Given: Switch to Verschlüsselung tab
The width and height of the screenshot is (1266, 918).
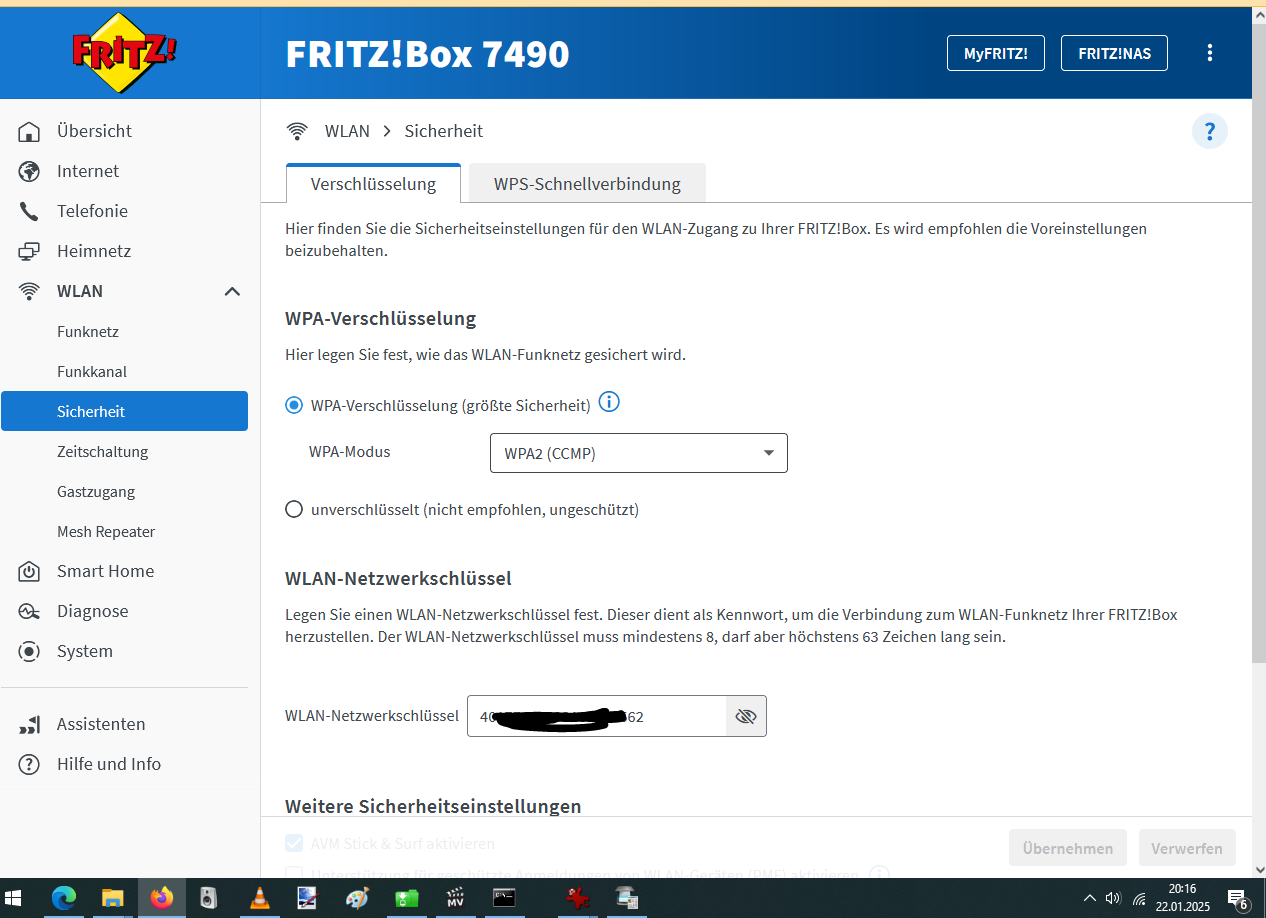Looking at the screenshot, I should tap(373, 184).
